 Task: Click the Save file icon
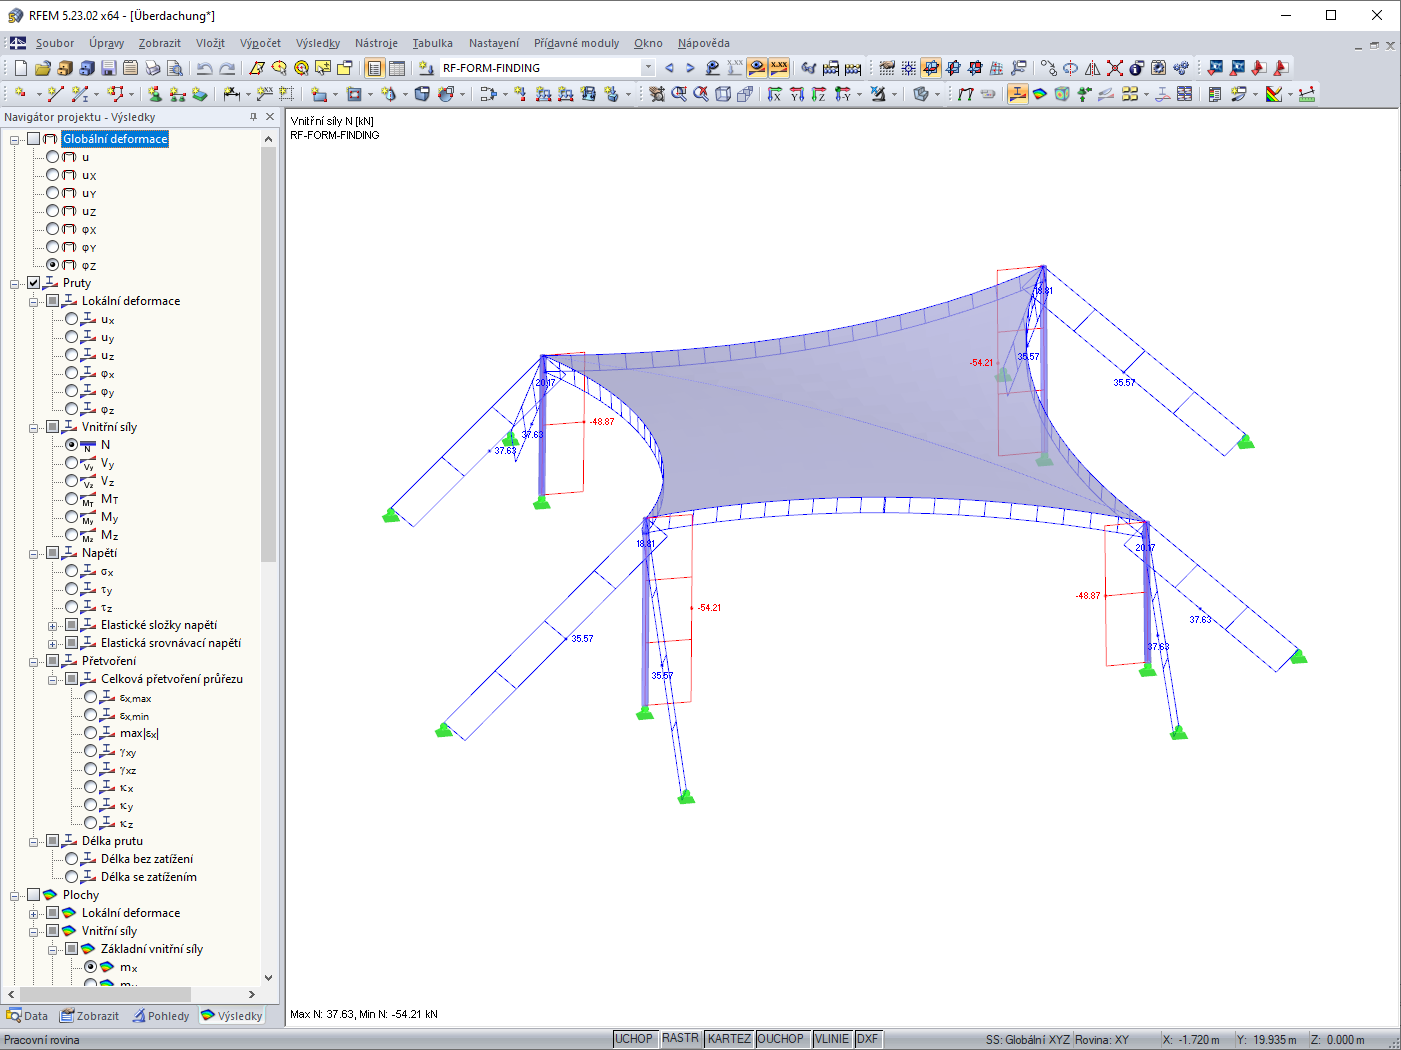tap(108, 68)
